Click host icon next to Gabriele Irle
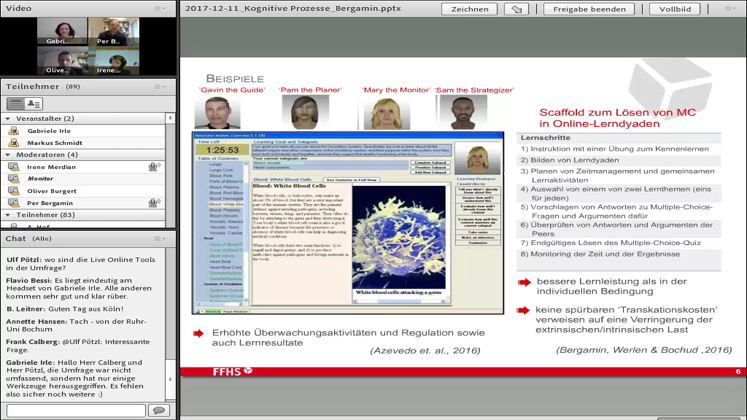The height and width of the screenshot is (420, 747). point(14,131)
